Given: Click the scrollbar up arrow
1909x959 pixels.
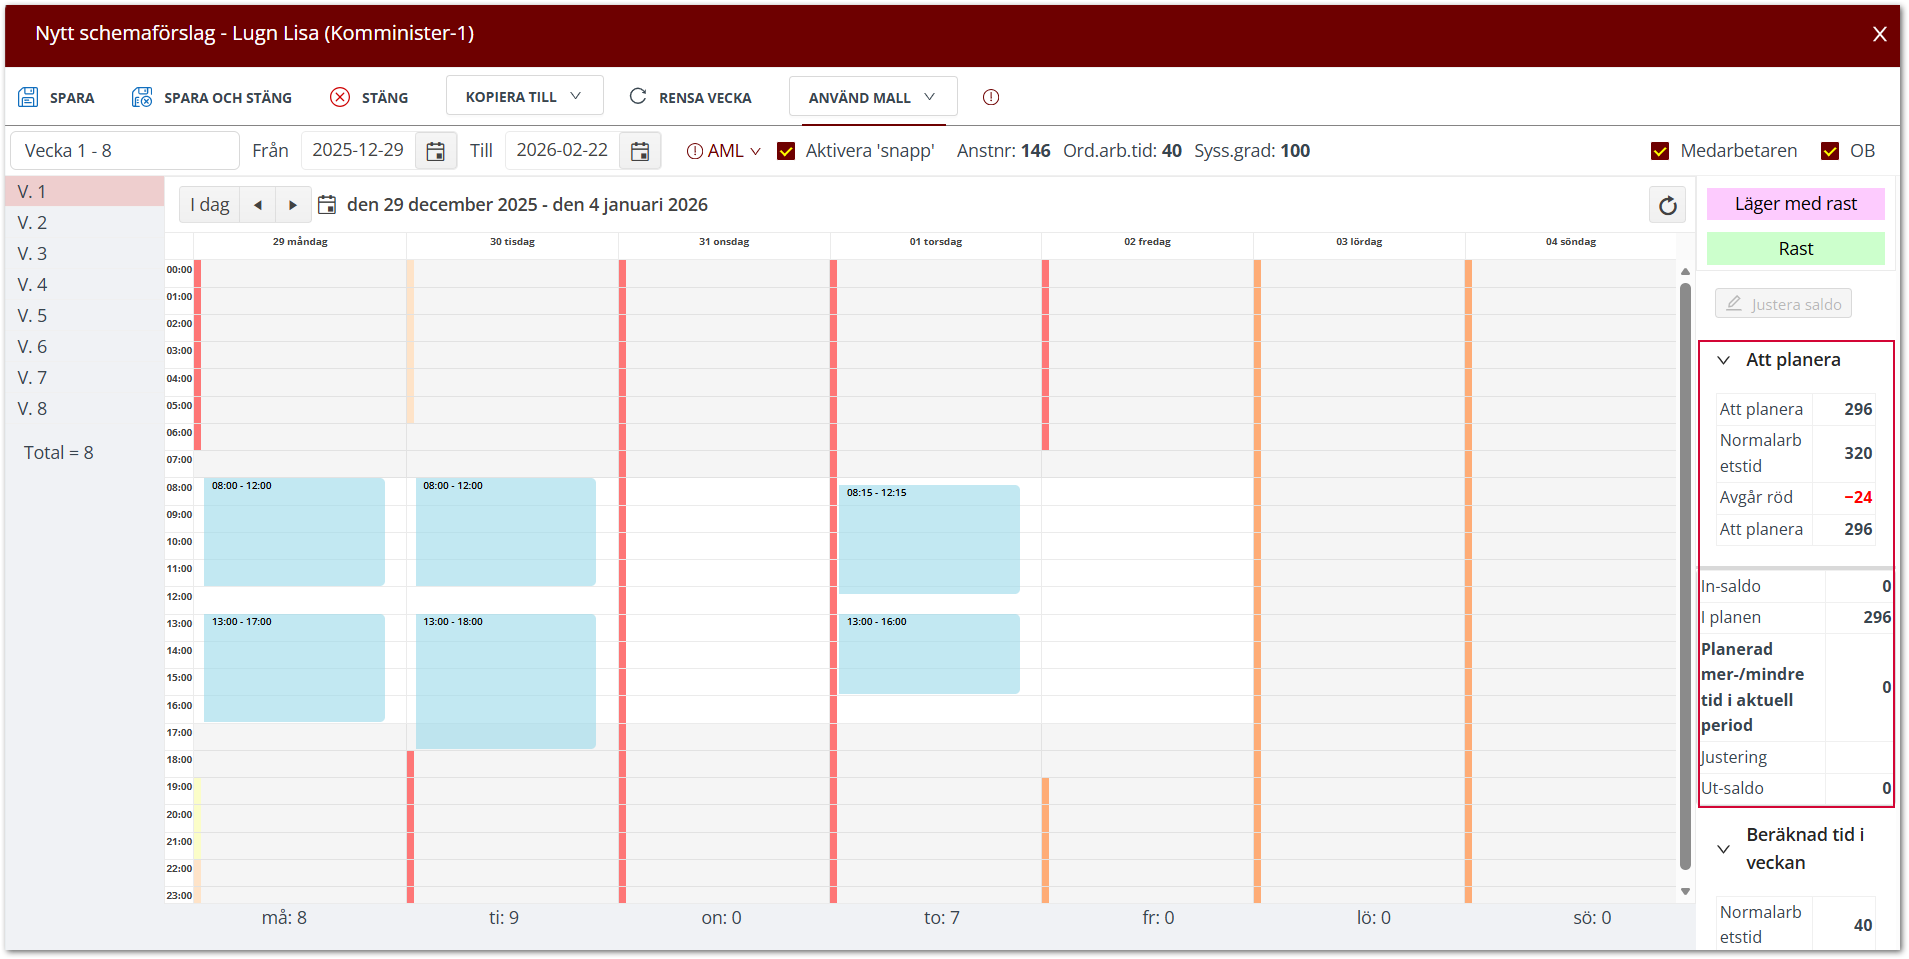Looking at the screenshot, I should coord(1685,271).
